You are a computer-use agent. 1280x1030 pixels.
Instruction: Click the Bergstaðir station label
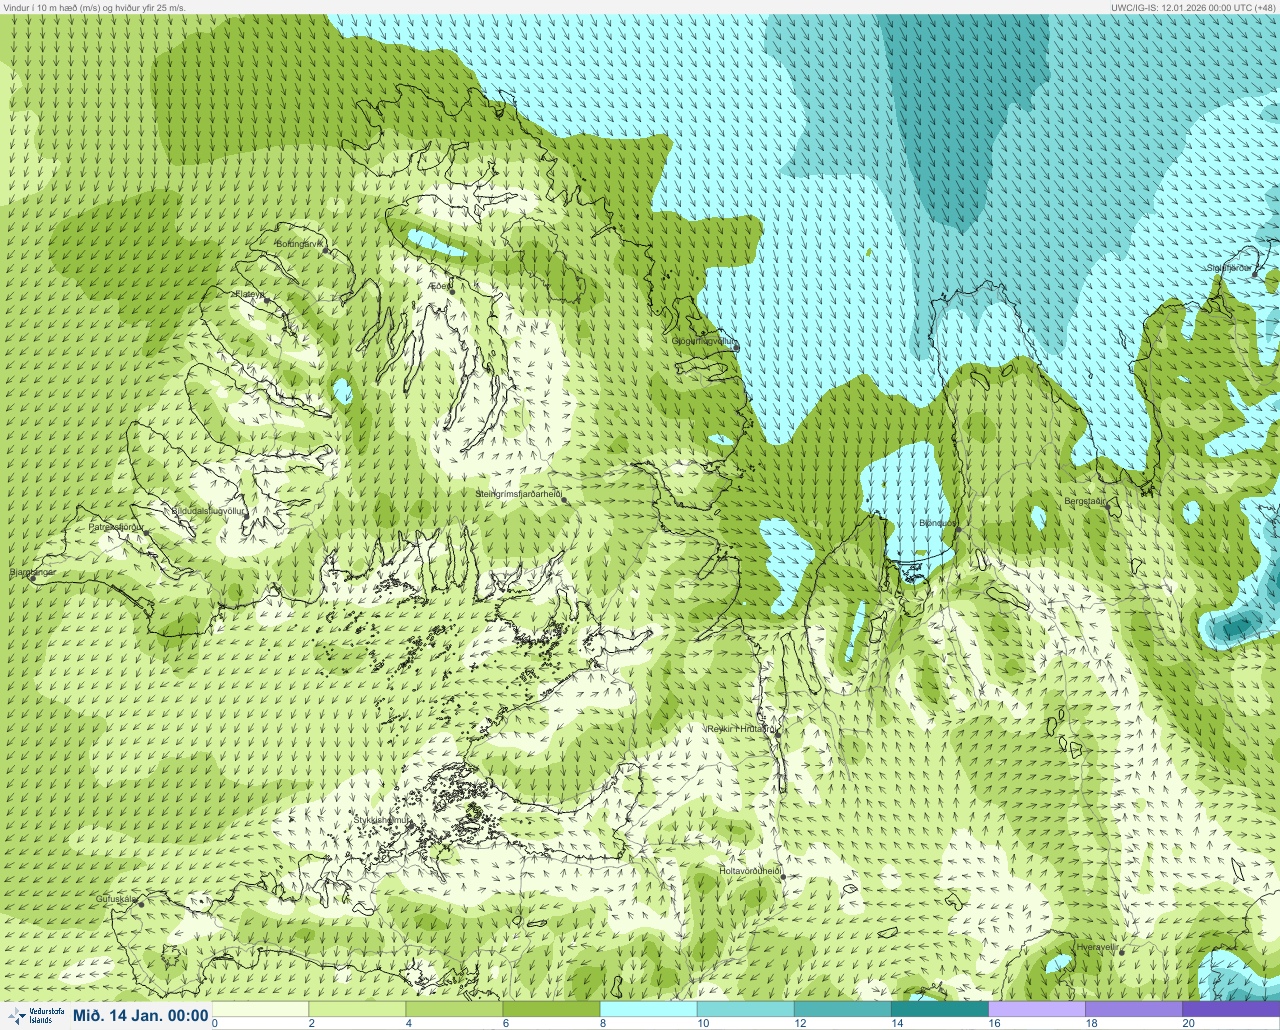pos(1084,501)
